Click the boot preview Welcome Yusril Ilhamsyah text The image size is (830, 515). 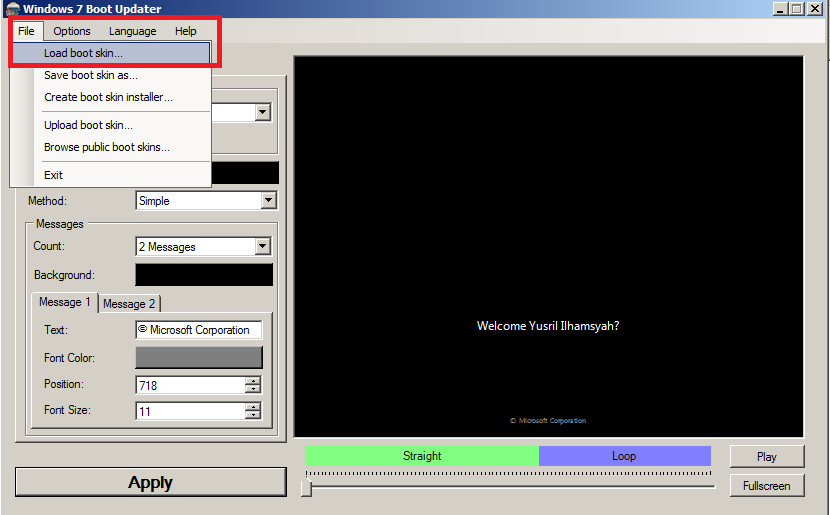548,326
